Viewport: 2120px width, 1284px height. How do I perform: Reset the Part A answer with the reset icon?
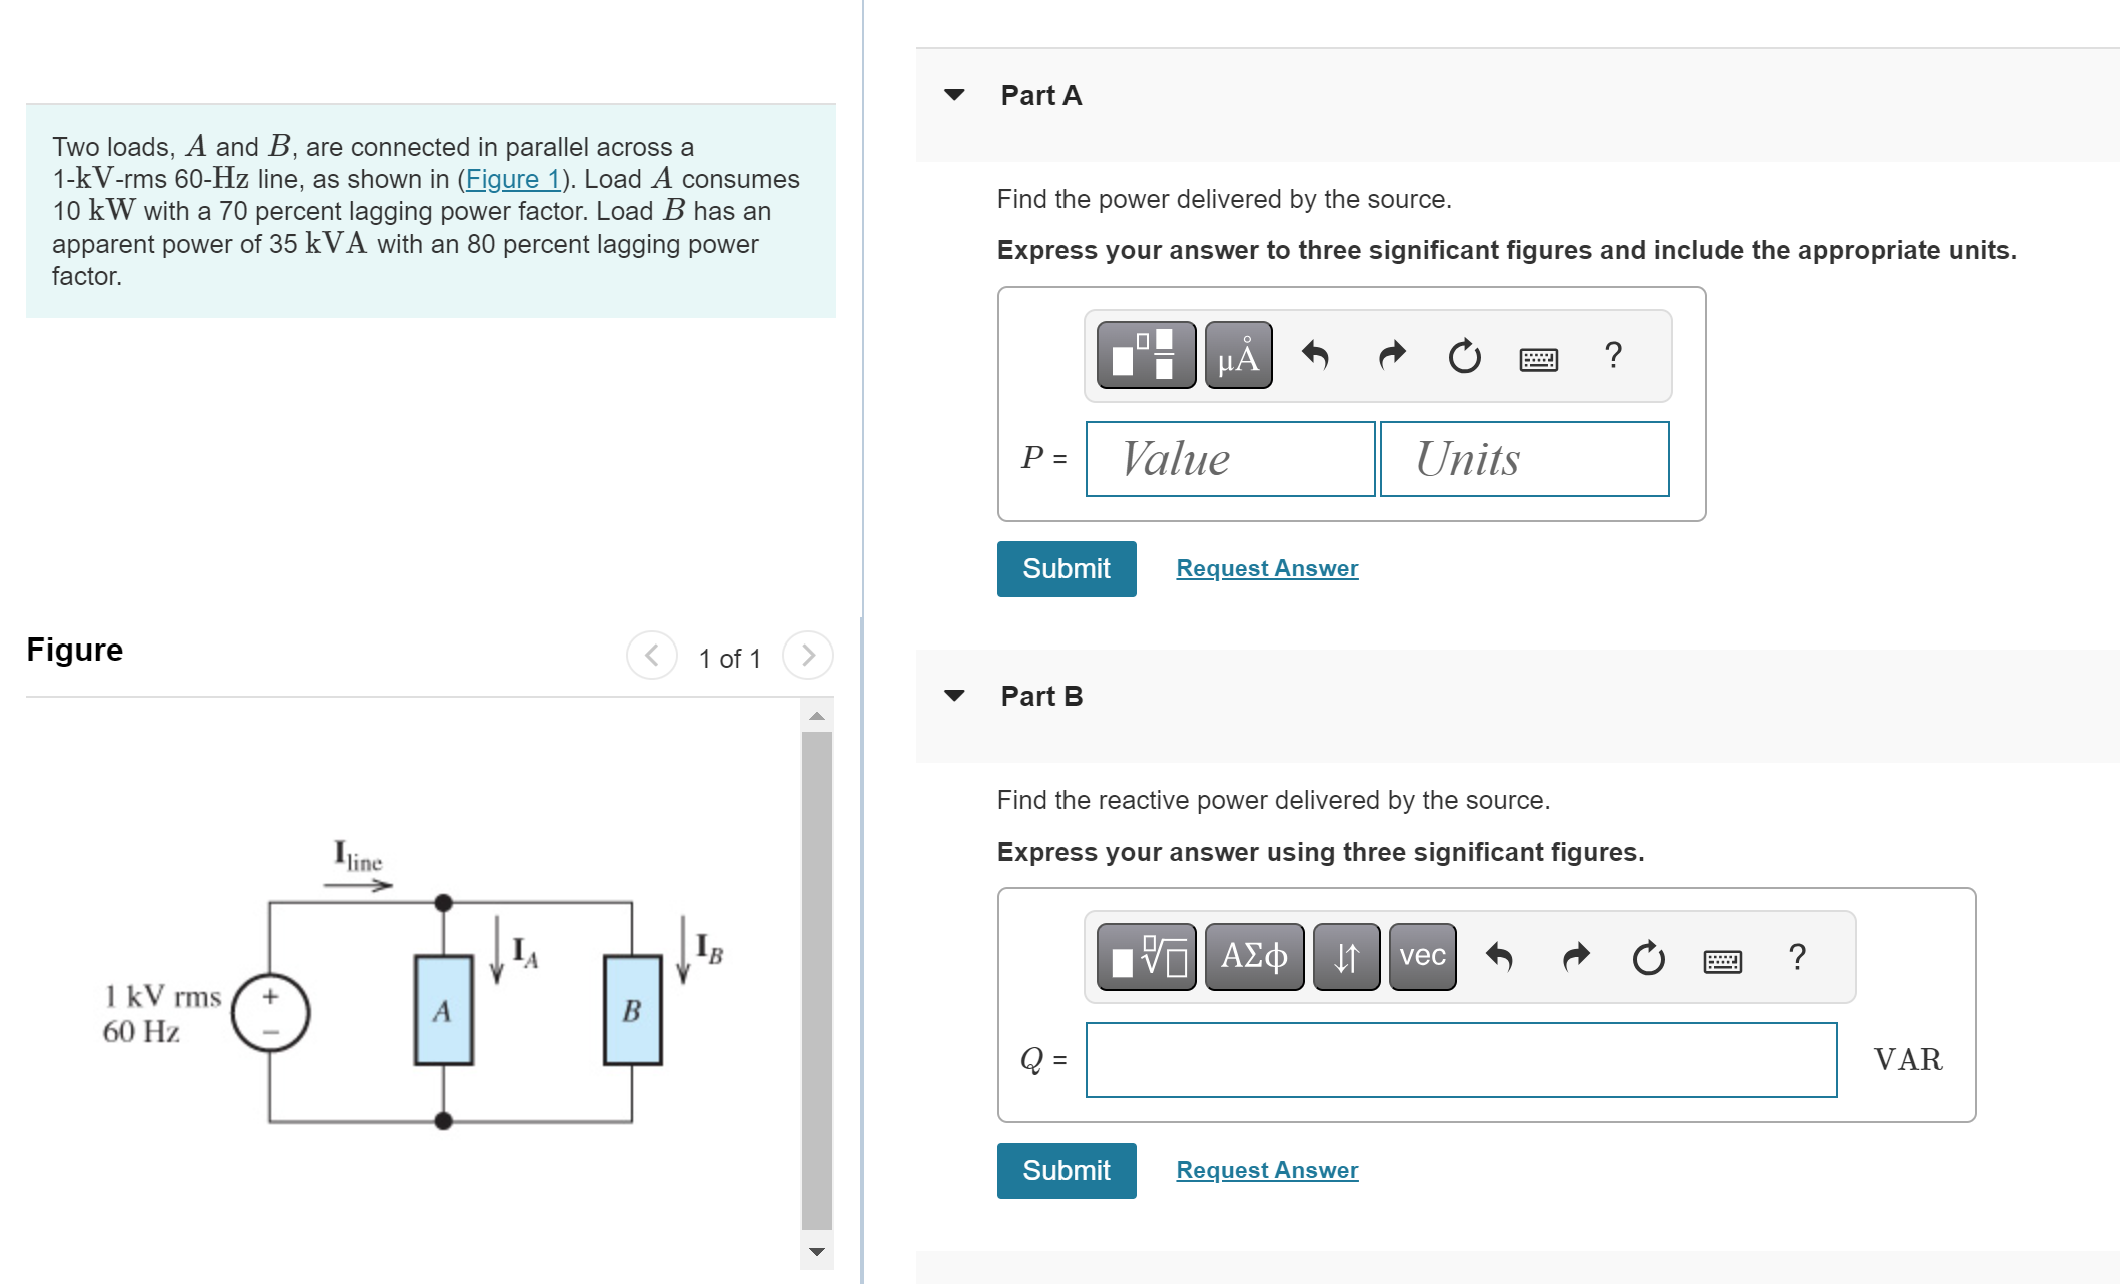click(x=1463, y=354)
